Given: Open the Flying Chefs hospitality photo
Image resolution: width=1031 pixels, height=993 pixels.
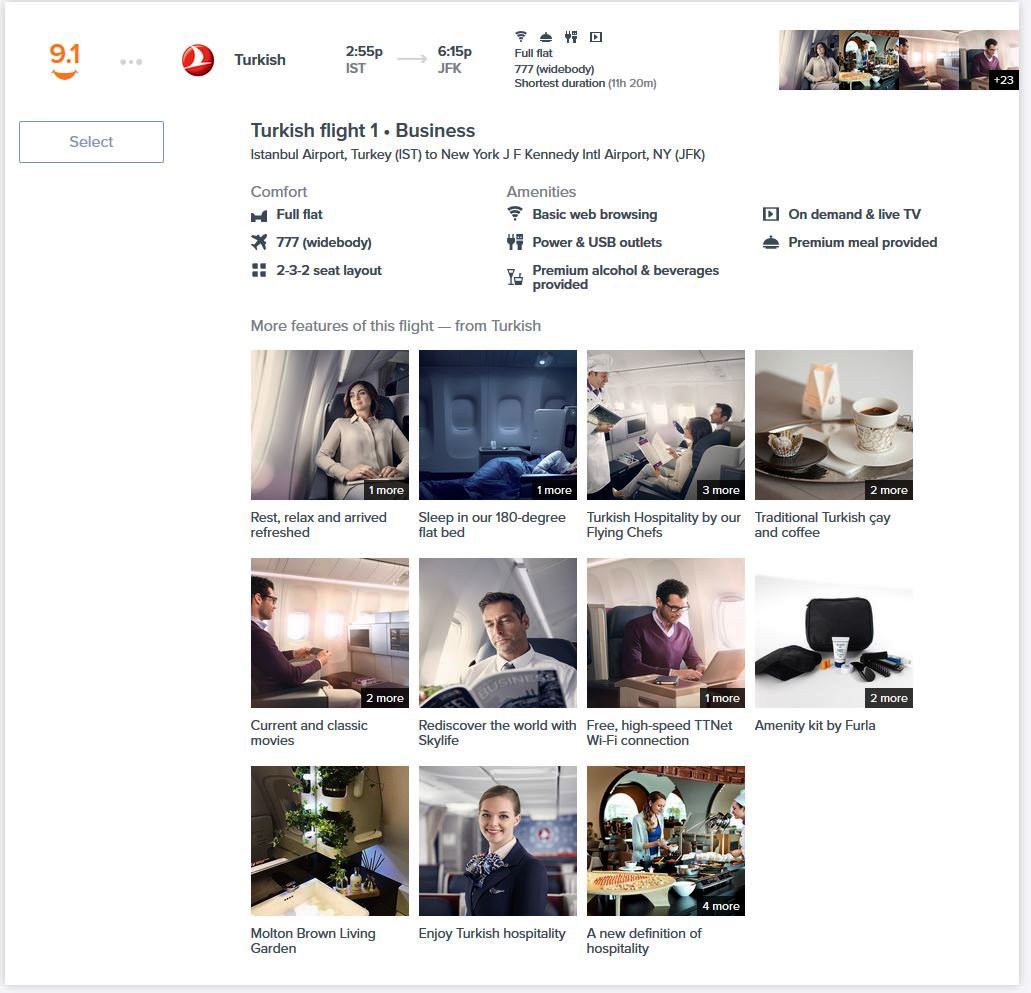Looking at the screenshot, I should coord(665,425).
